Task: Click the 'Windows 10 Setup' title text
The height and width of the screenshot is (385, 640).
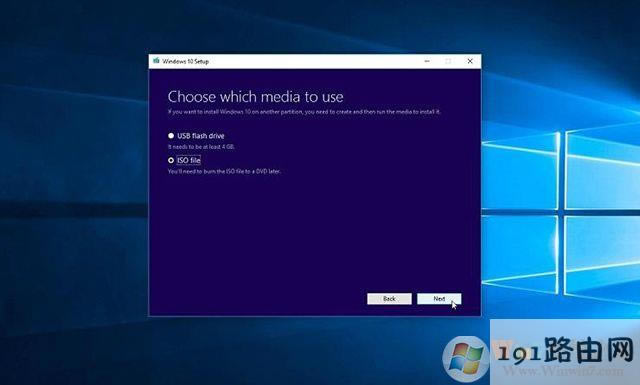Action: 186,61
